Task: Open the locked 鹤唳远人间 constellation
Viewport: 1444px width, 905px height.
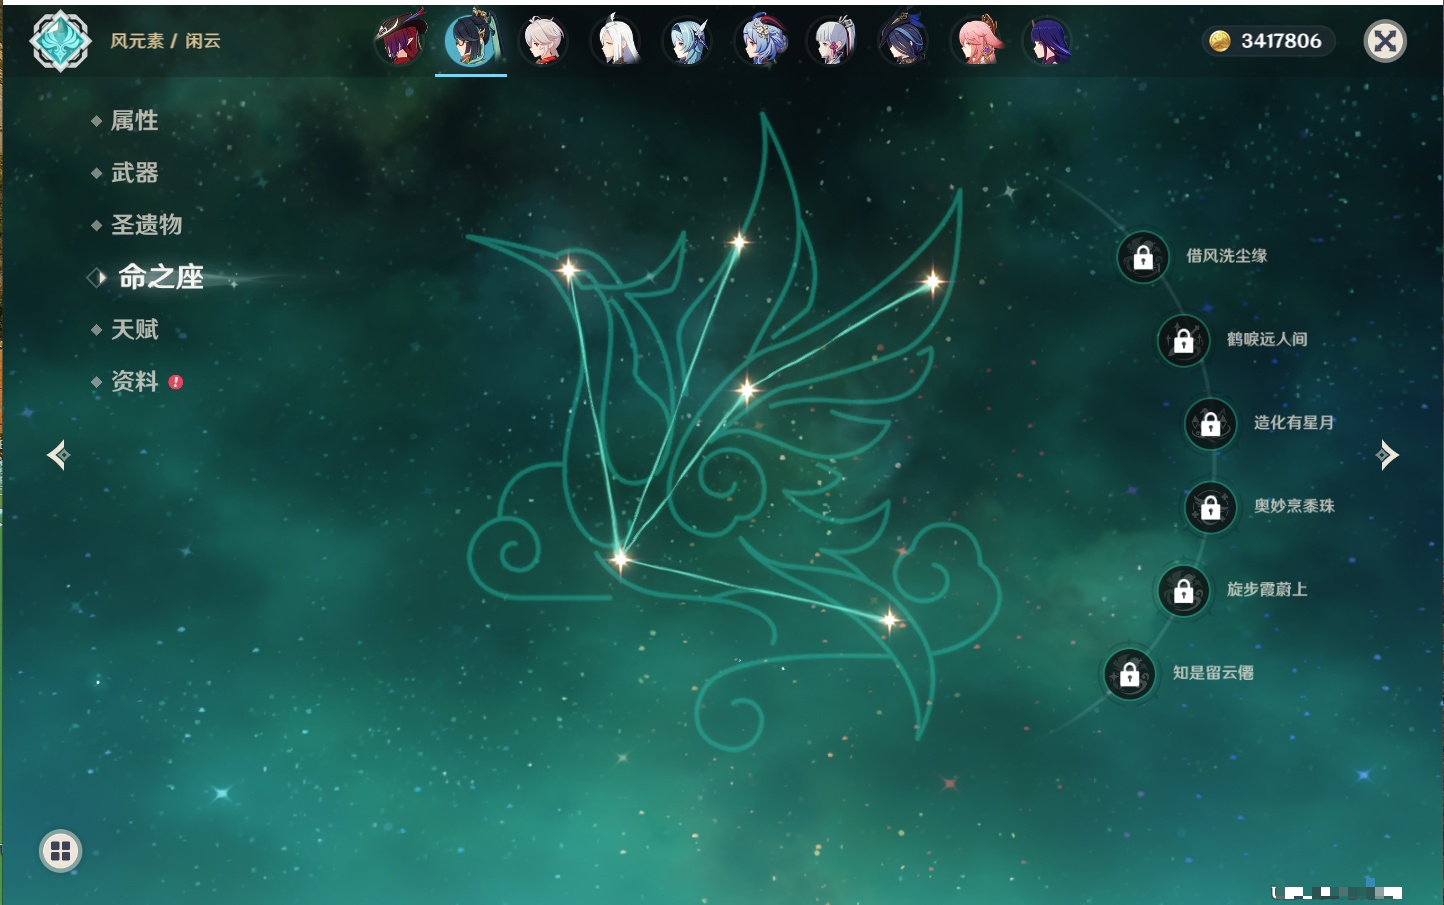Action: pyautogui.click(x=1183, y=341)
